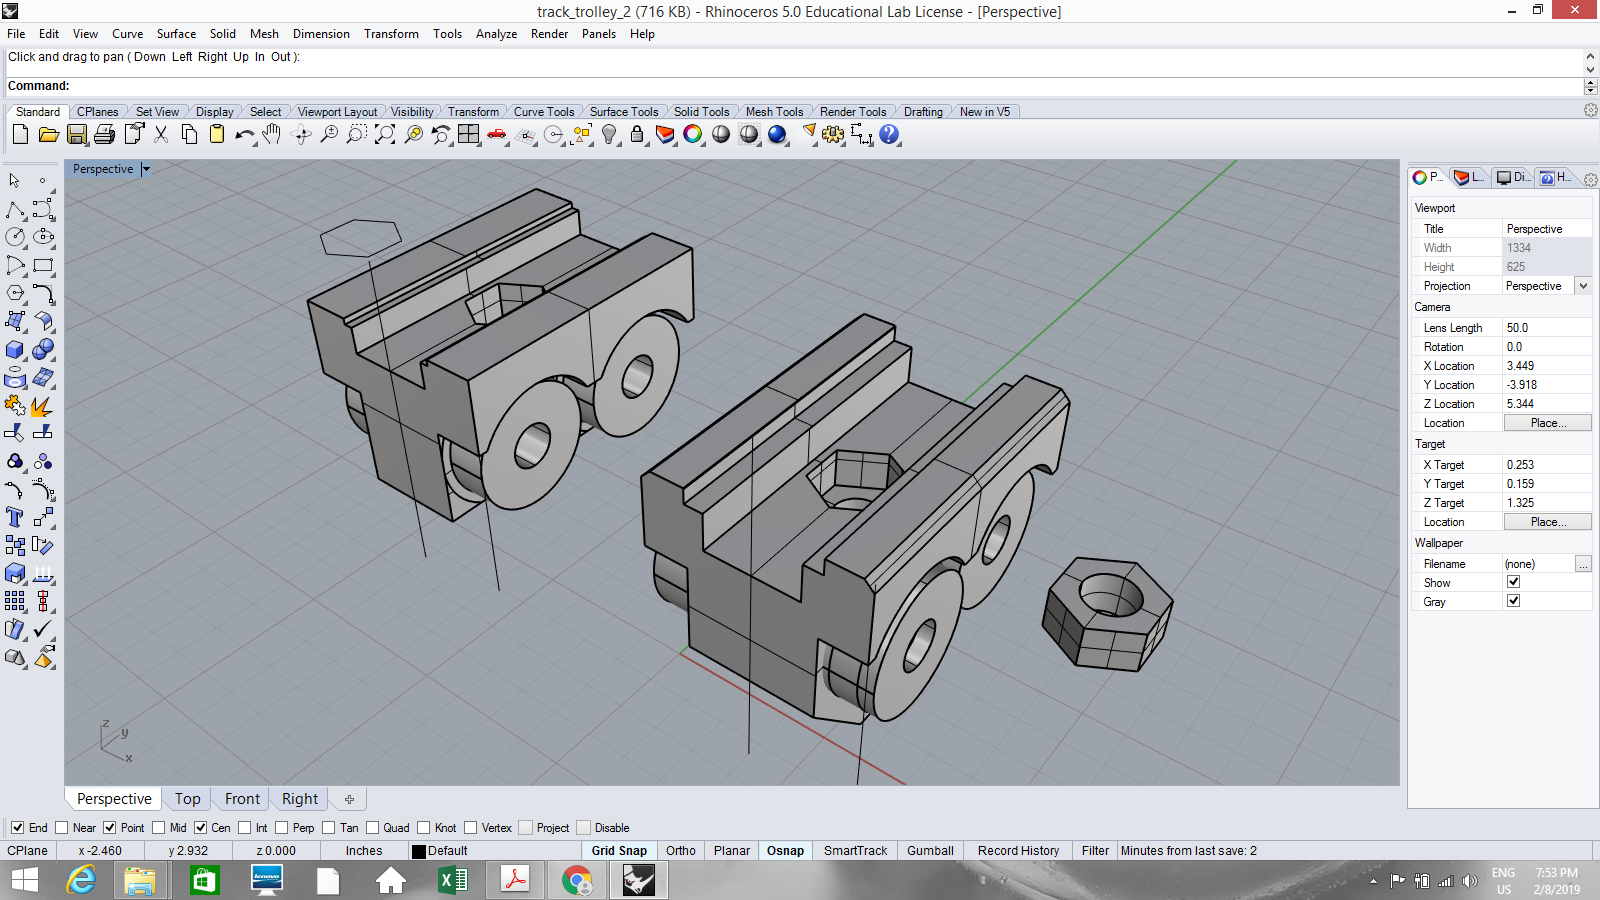Add a new viewport tab with plus icon
This screenshot has height=900, width=1600.
click(x=349, y=799)
